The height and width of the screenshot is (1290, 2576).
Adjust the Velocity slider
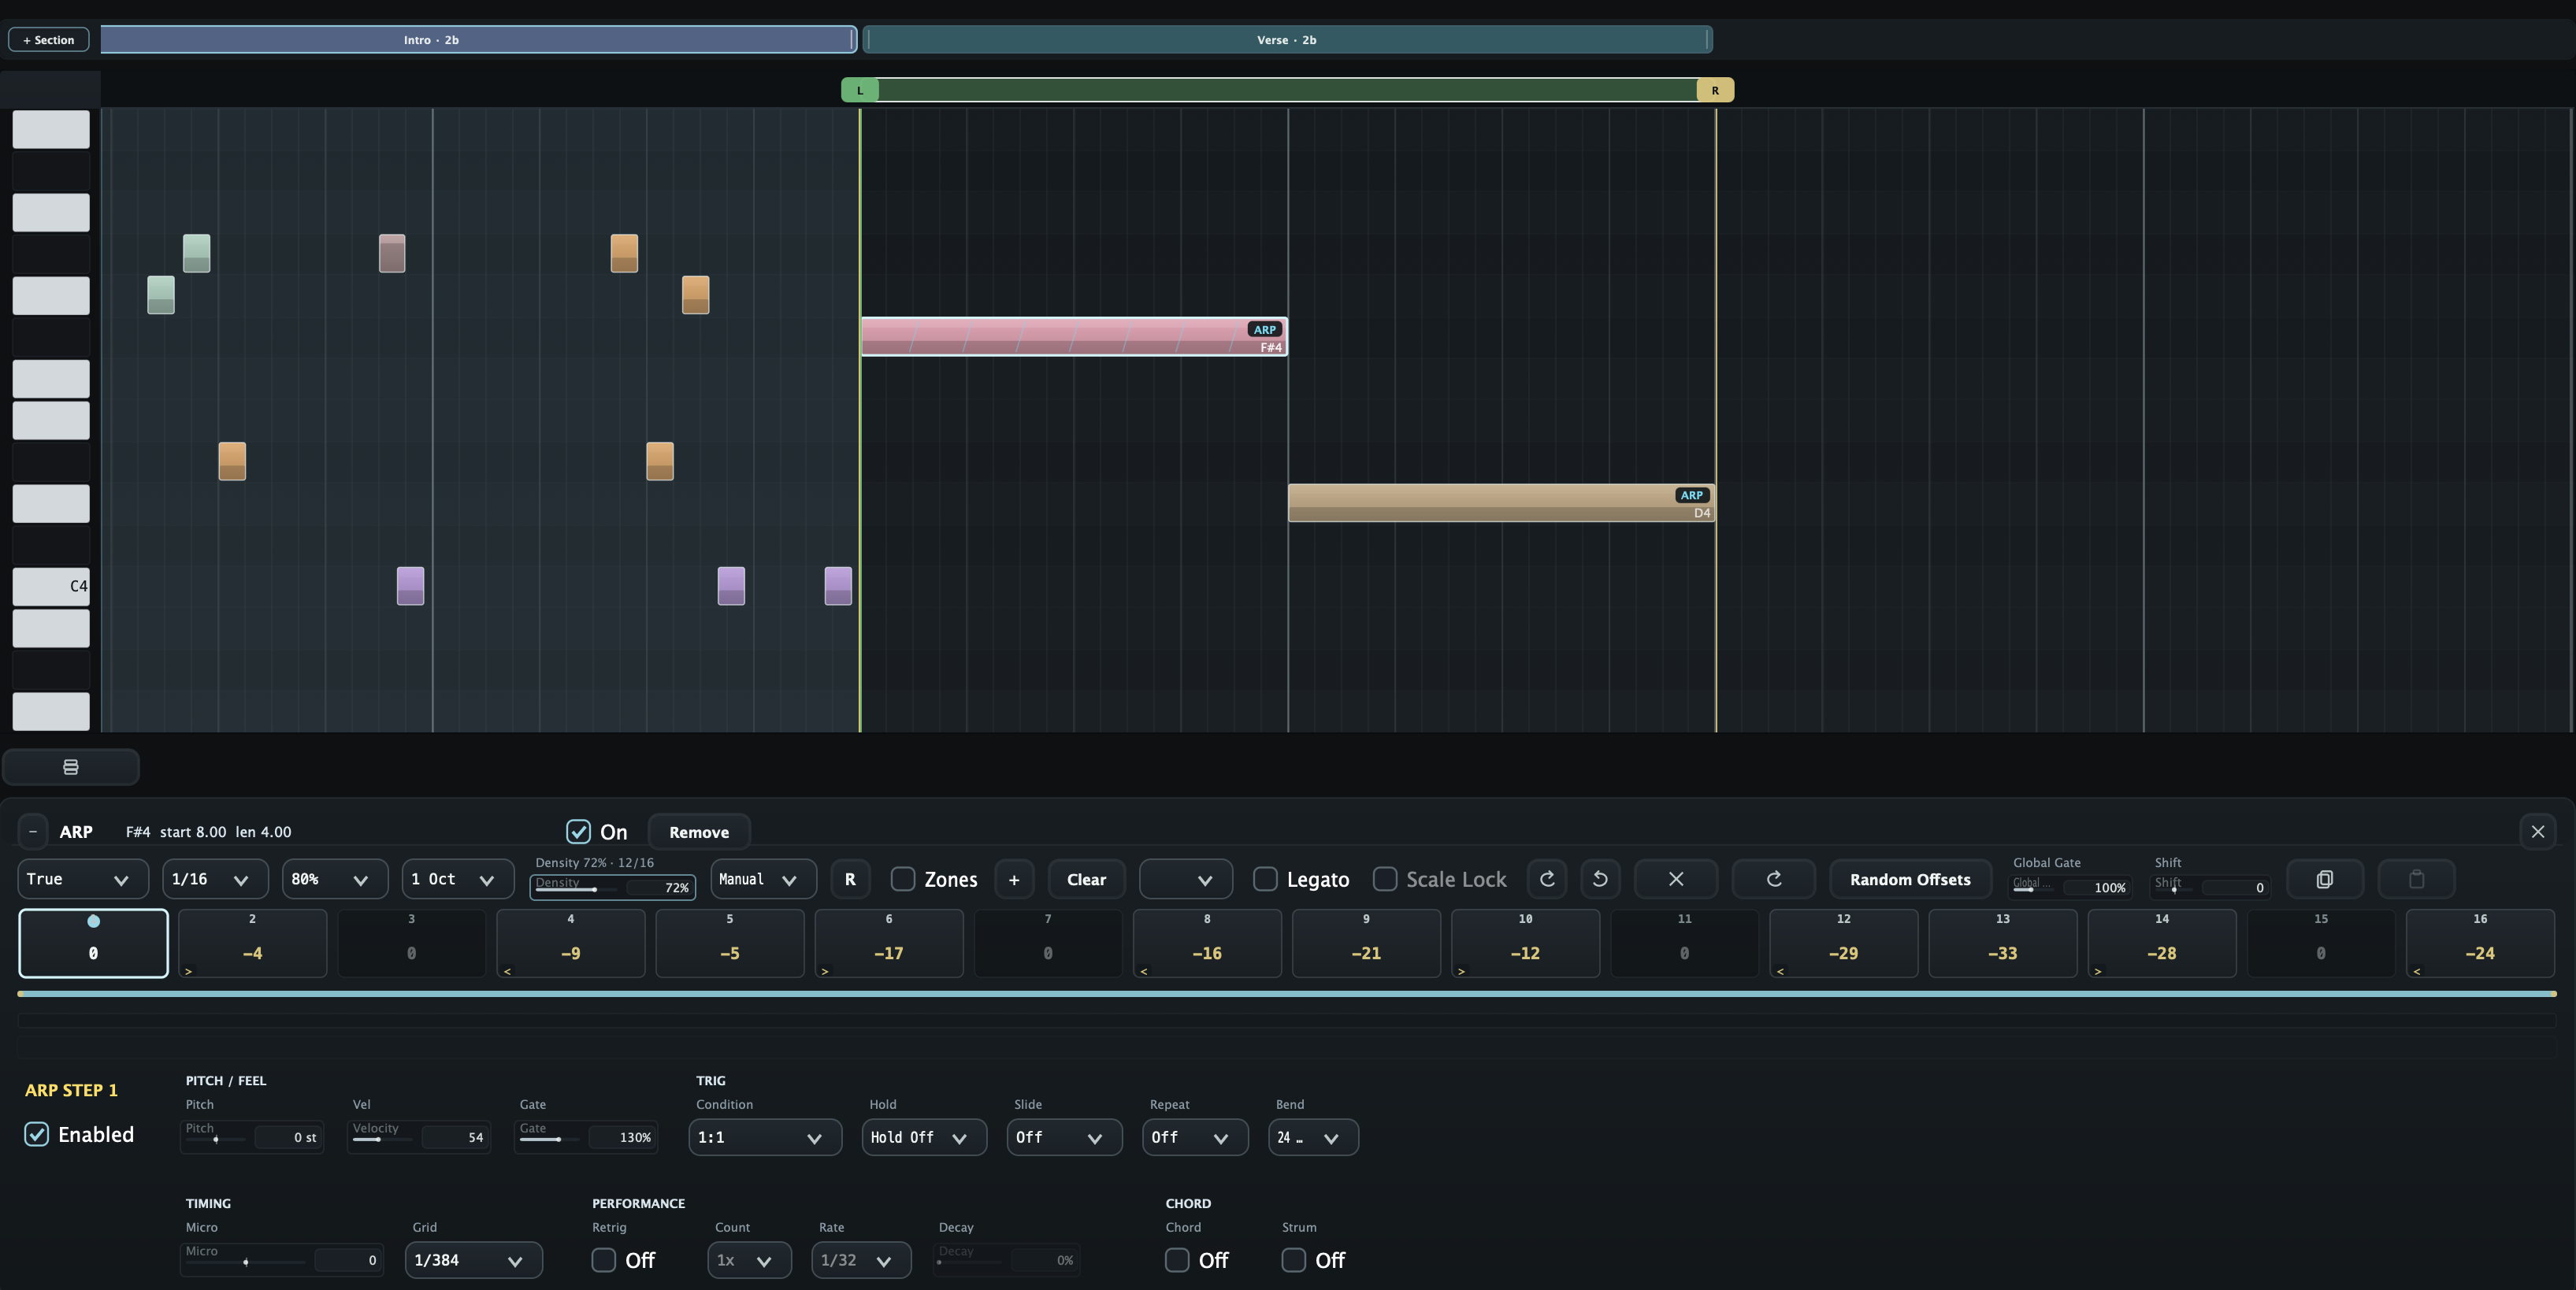coord(383,1139)
